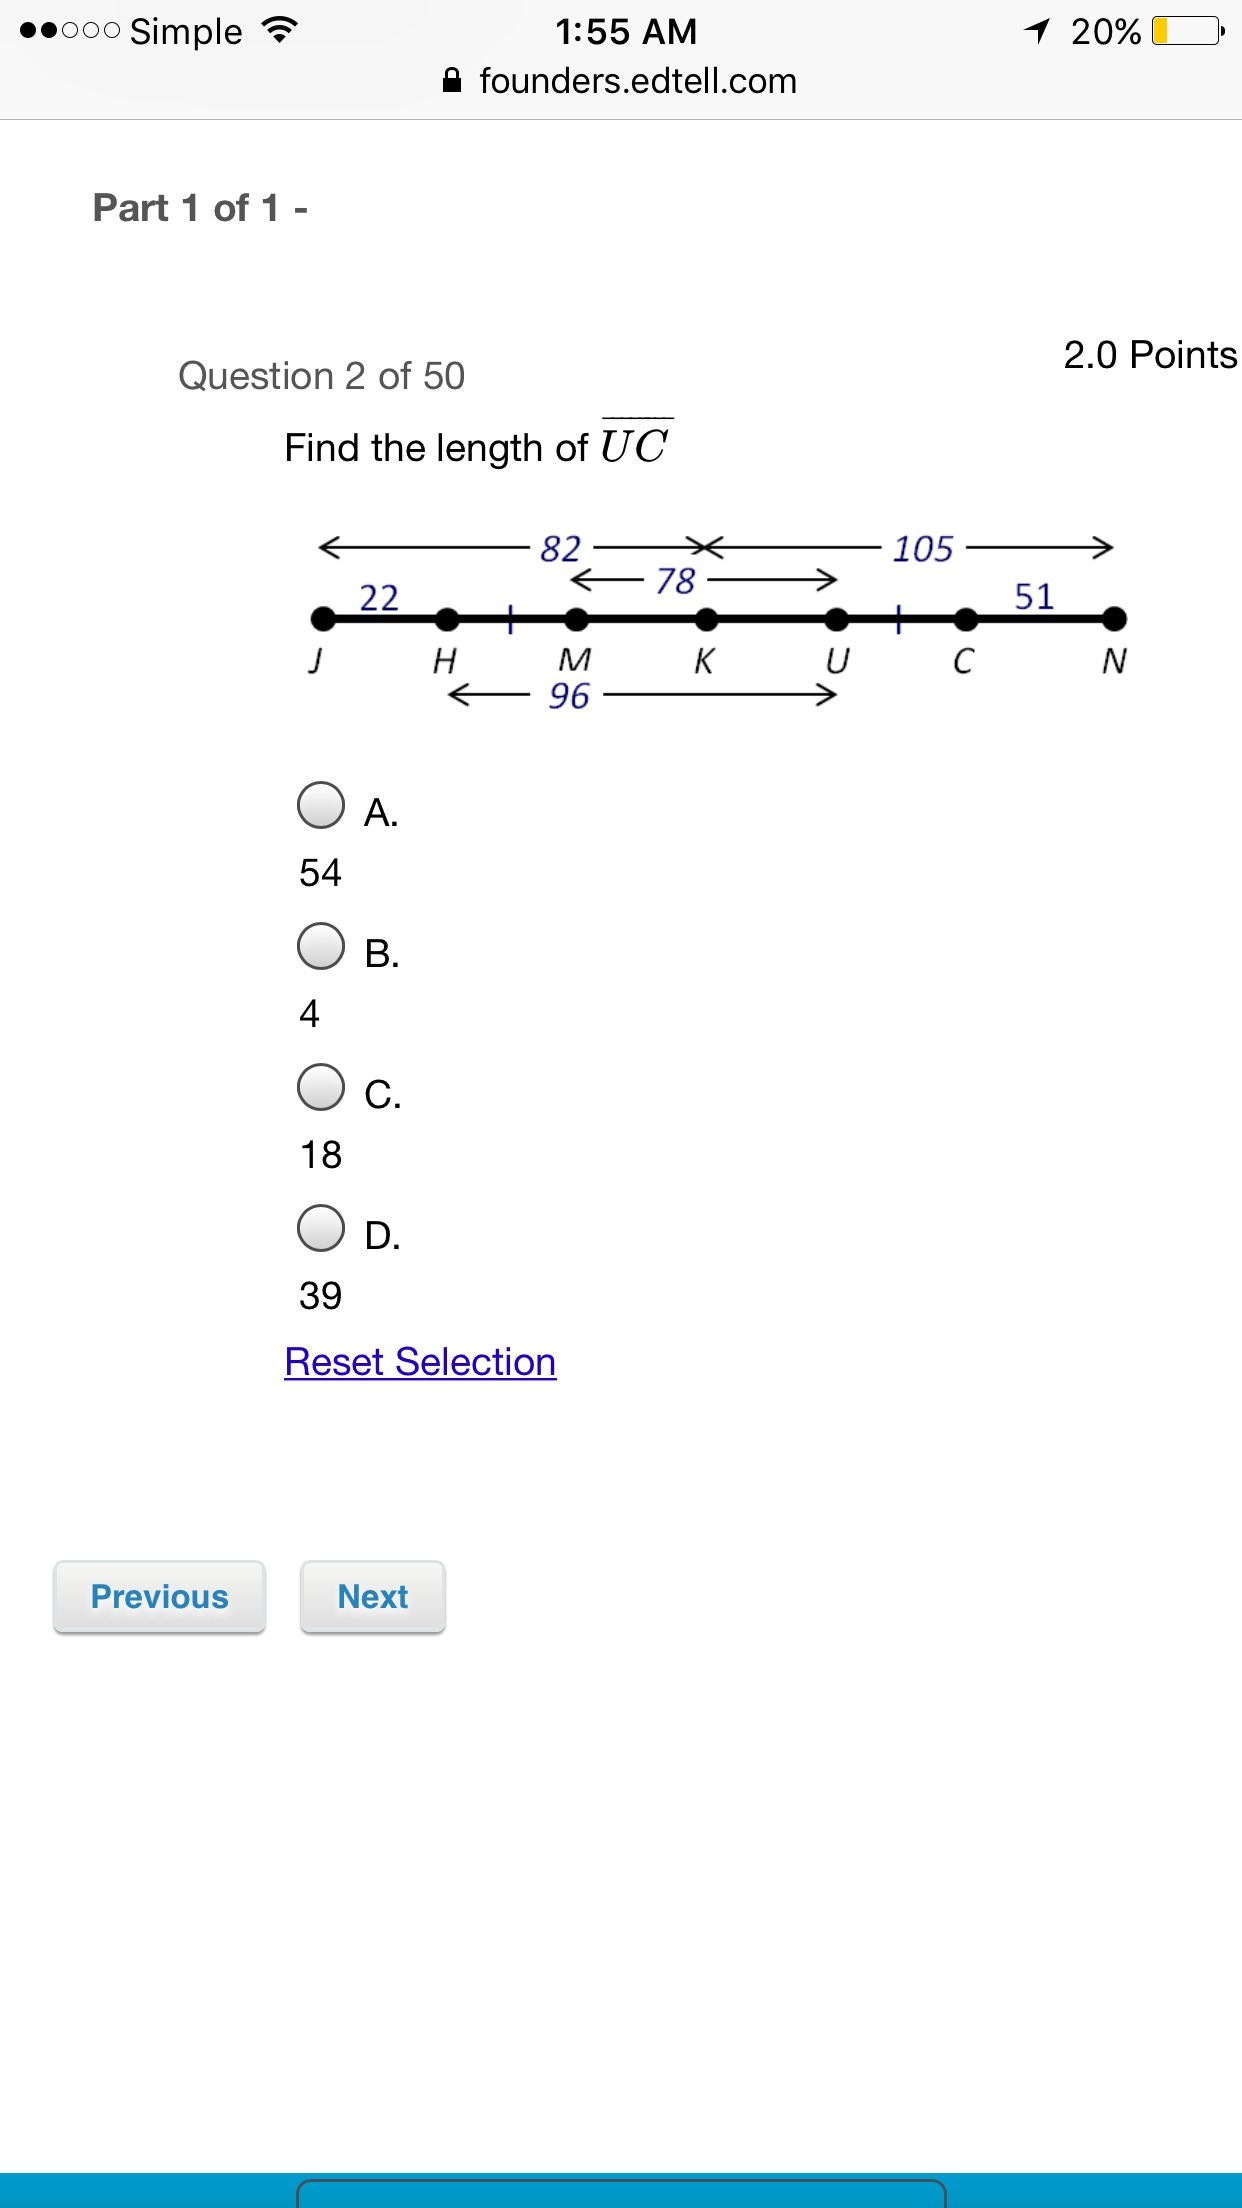The height and width of the screenshot is (2208, 1242).
Task: Choose answer option B radio button
Action: (321, 947)
